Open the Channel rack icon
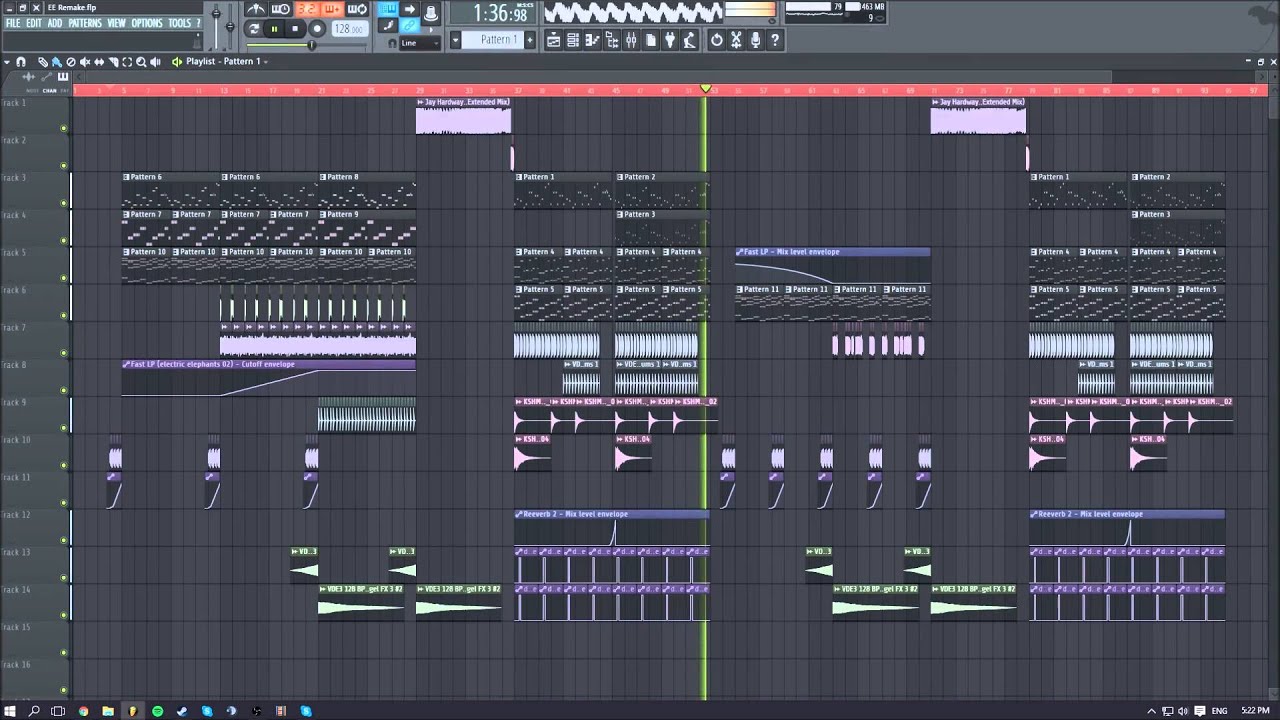 click(x=573, y=40)
